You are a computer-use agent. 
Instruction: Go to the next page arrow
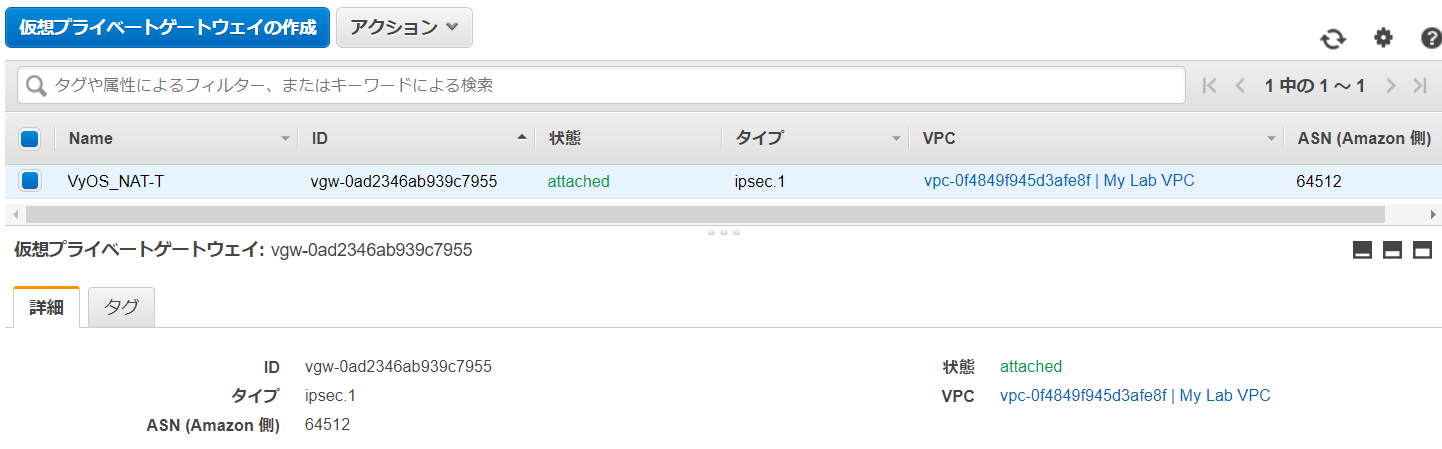point(1390,86)
